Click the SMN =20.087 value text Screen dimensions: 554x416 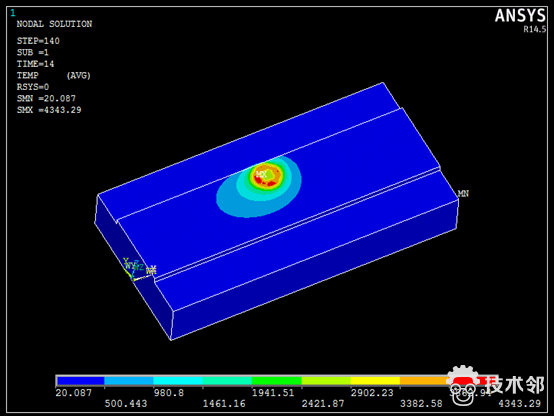point(46,98)
